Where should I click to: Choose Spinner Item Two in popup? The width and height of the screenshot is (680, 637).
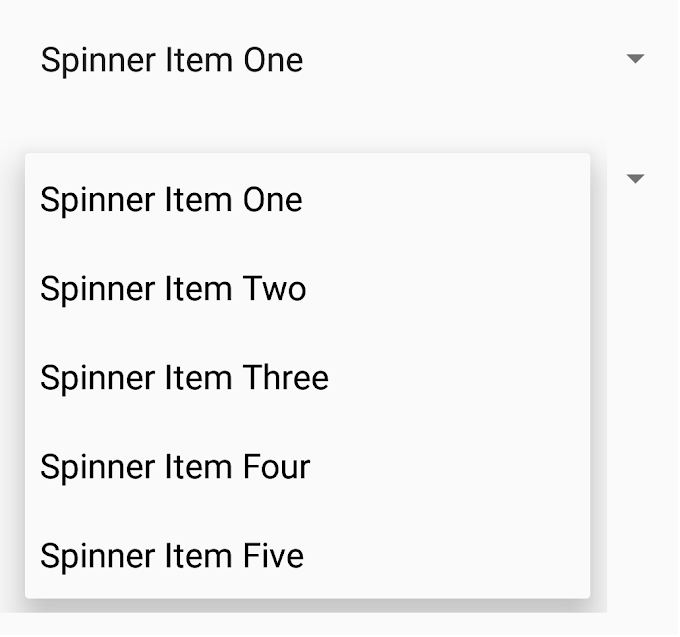pos(173,289)
